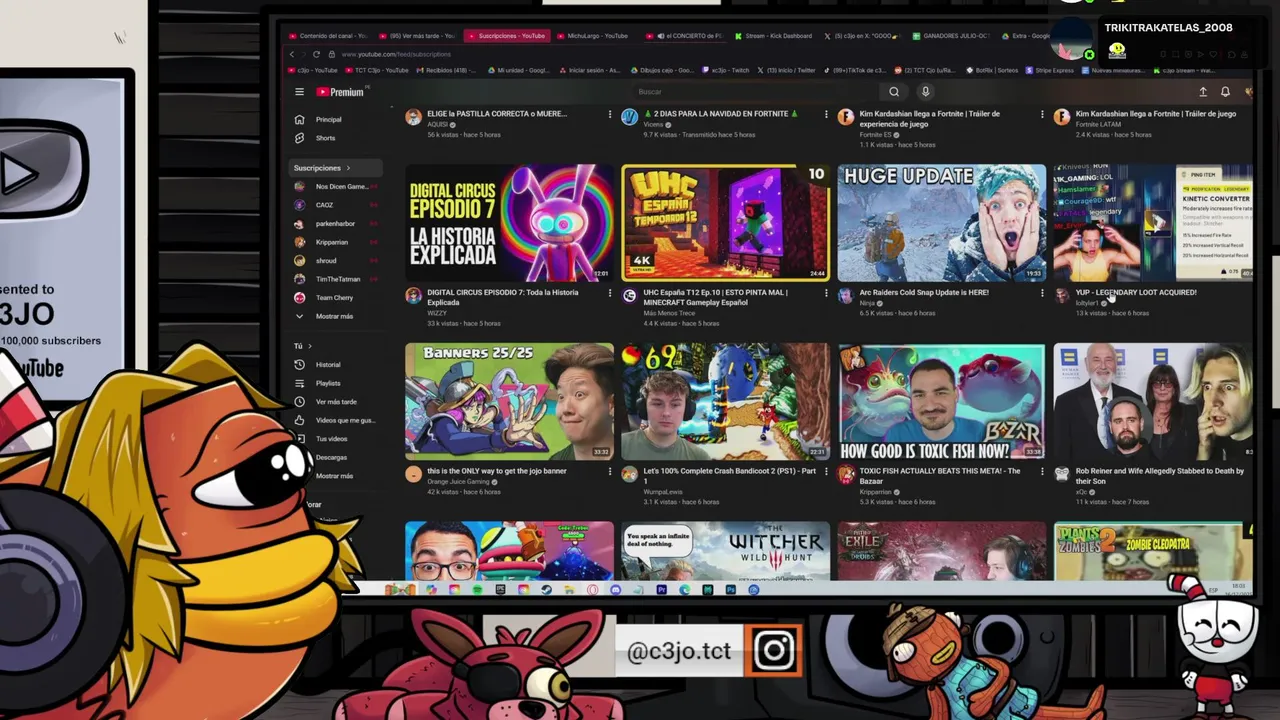The image size is (1280, 720).
Task: Switch to el CONCIERTO browser tab
Action: (686, 36)
